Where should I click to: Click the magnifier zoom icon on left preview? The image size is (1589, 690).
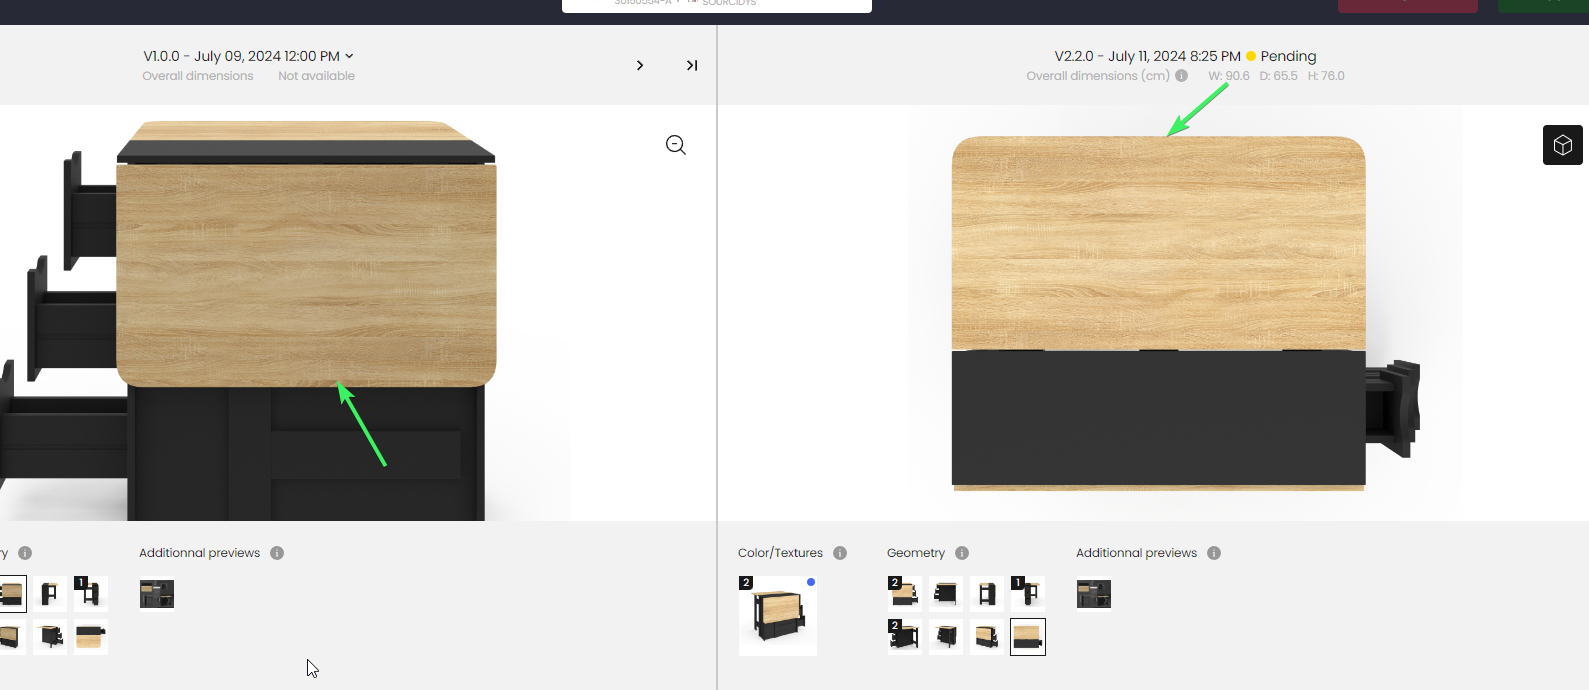click(x=676, y=145)
